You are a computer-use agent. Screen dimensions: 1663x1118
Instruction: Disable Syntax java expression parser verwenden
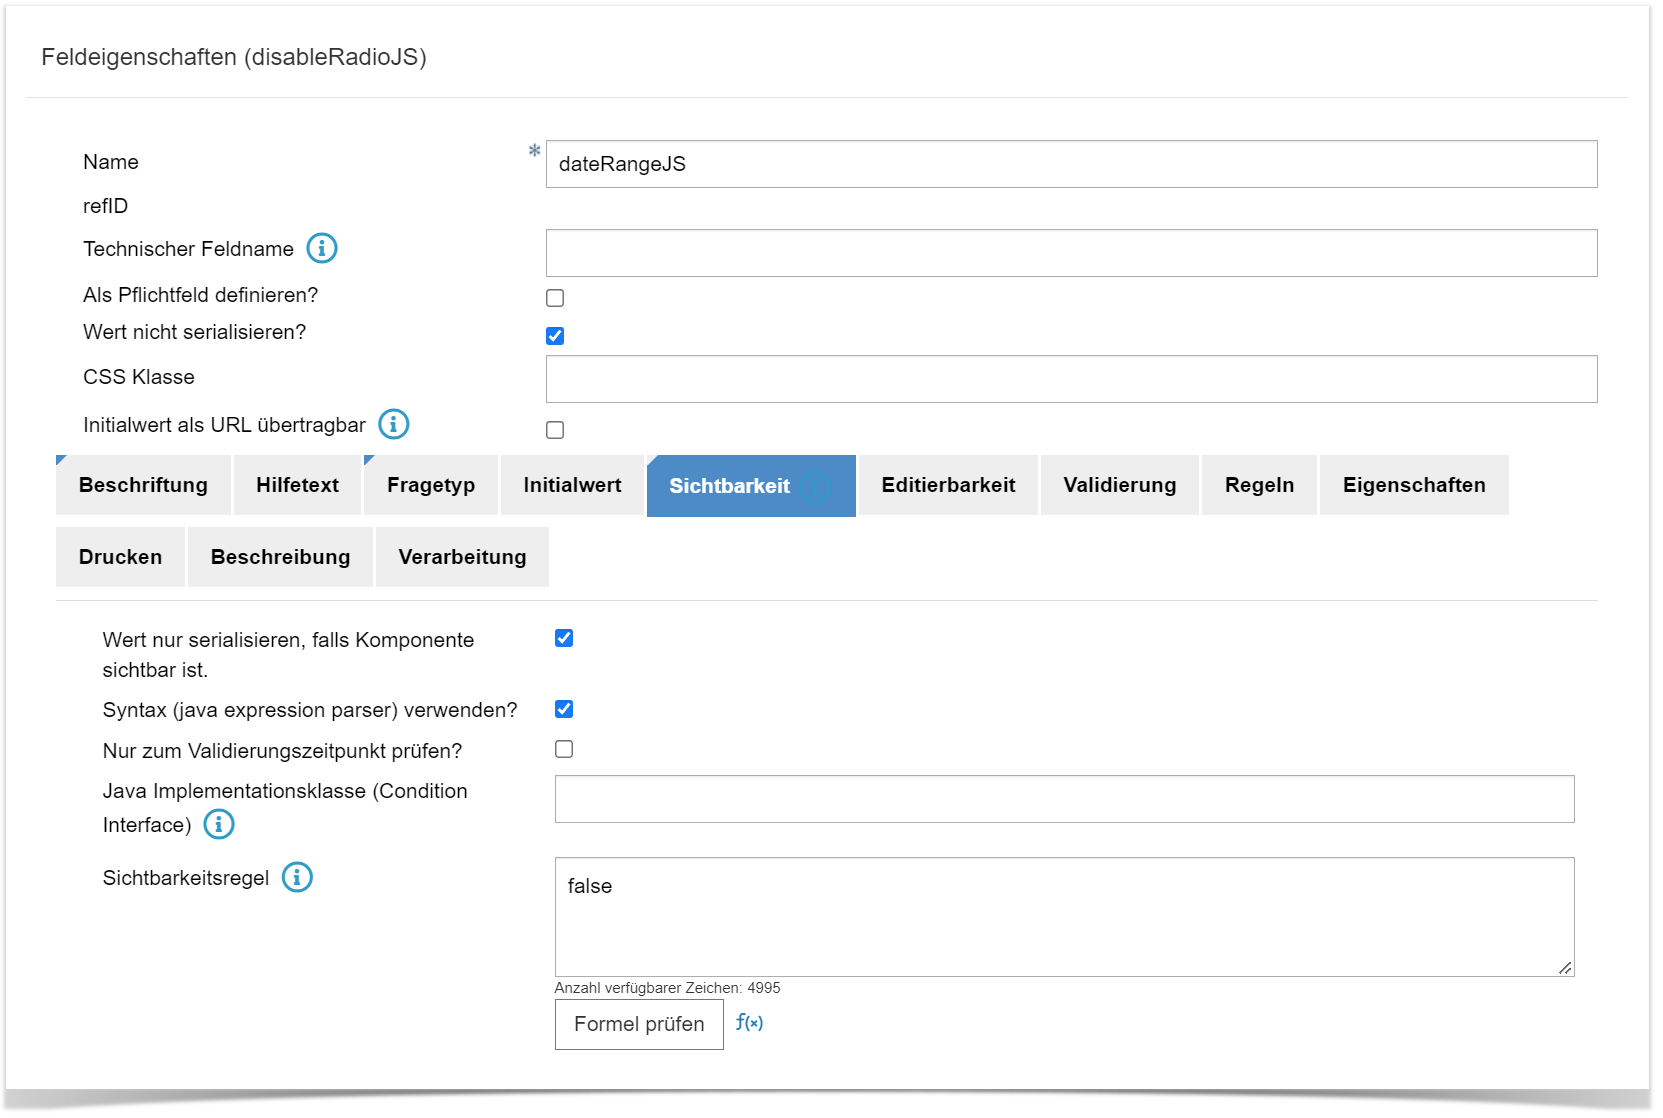pyautogui.click(x=564, y=709)
